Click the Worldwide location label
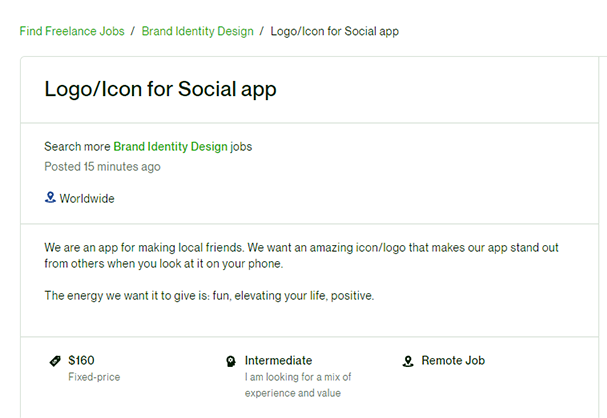607x418 pixels. [87, 199]
